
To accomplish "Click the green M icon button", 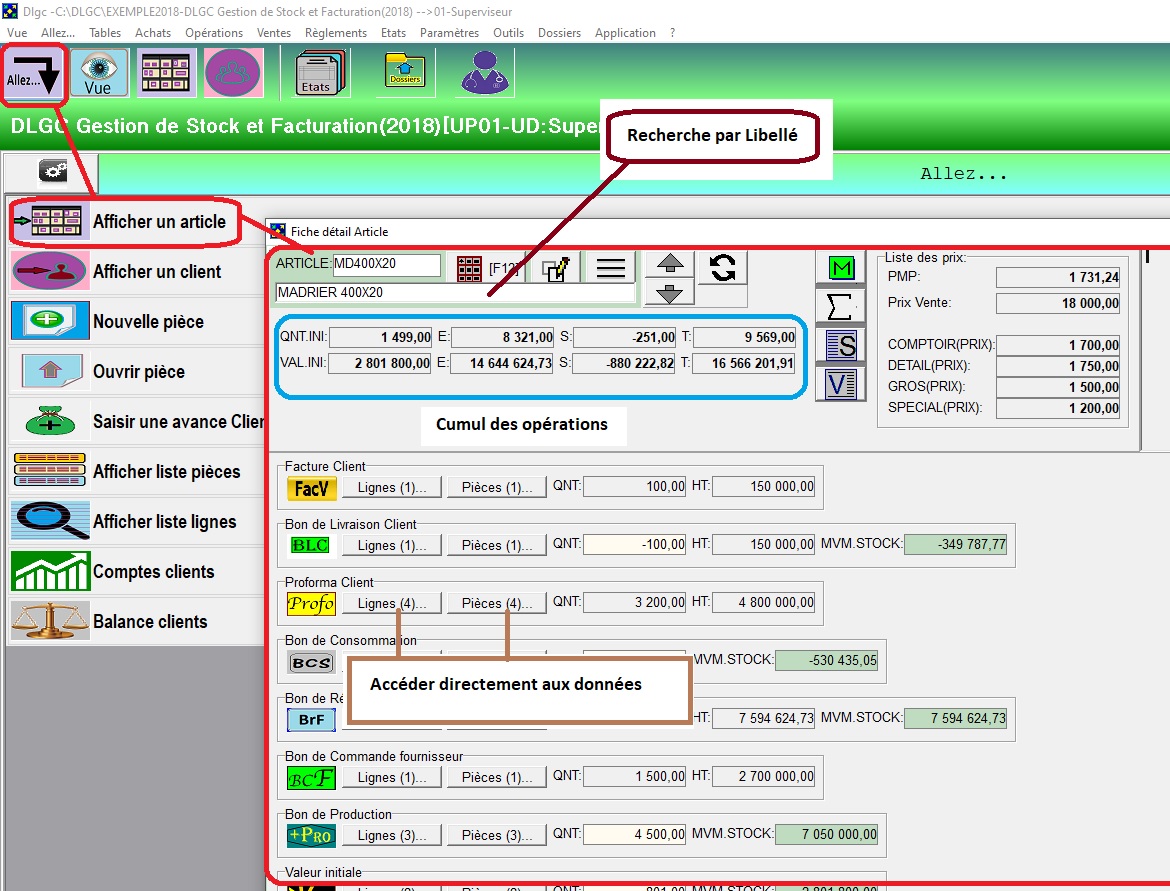I will coord(841,268).
